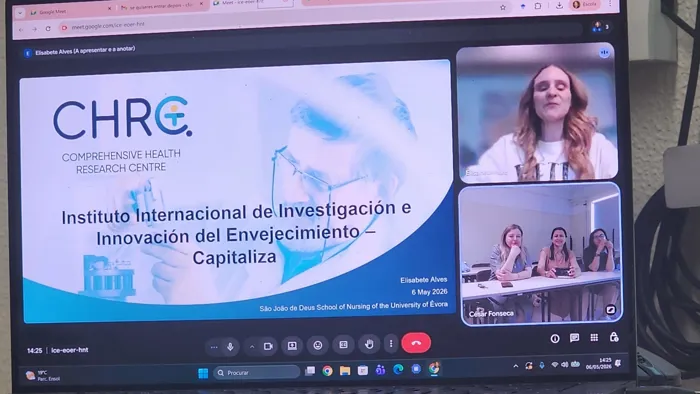This screenshot has height=394, width=700.
Task: Open host controls lock icon
Action: tap(614, 337)
